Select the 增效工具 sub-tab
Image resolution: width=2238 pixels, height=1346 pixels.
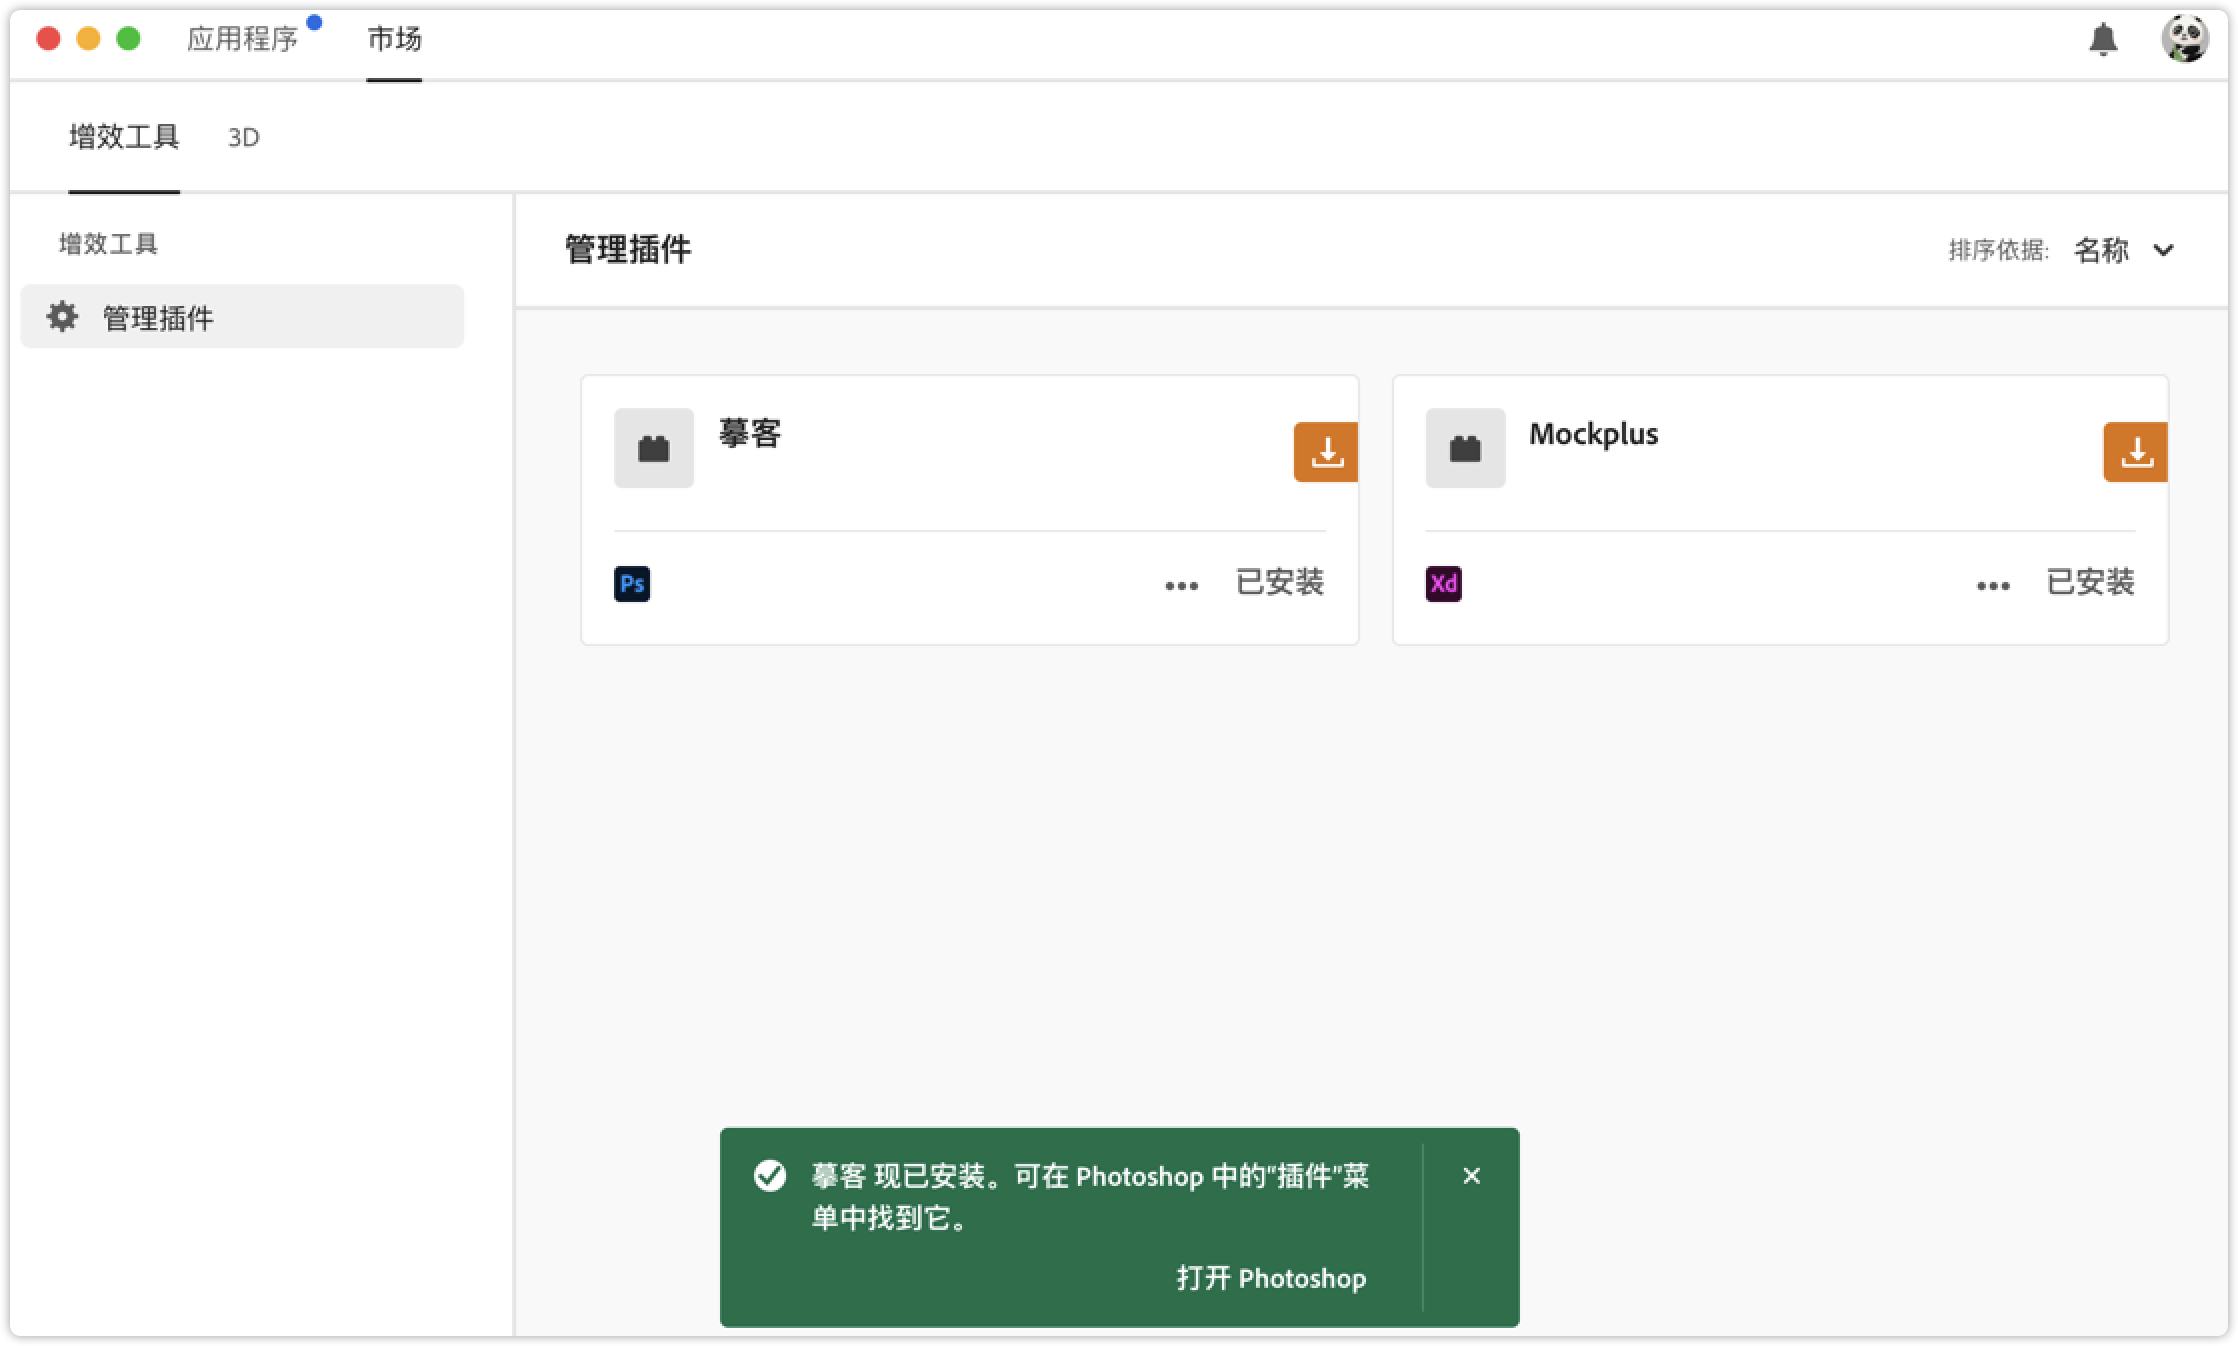point(124,137)
